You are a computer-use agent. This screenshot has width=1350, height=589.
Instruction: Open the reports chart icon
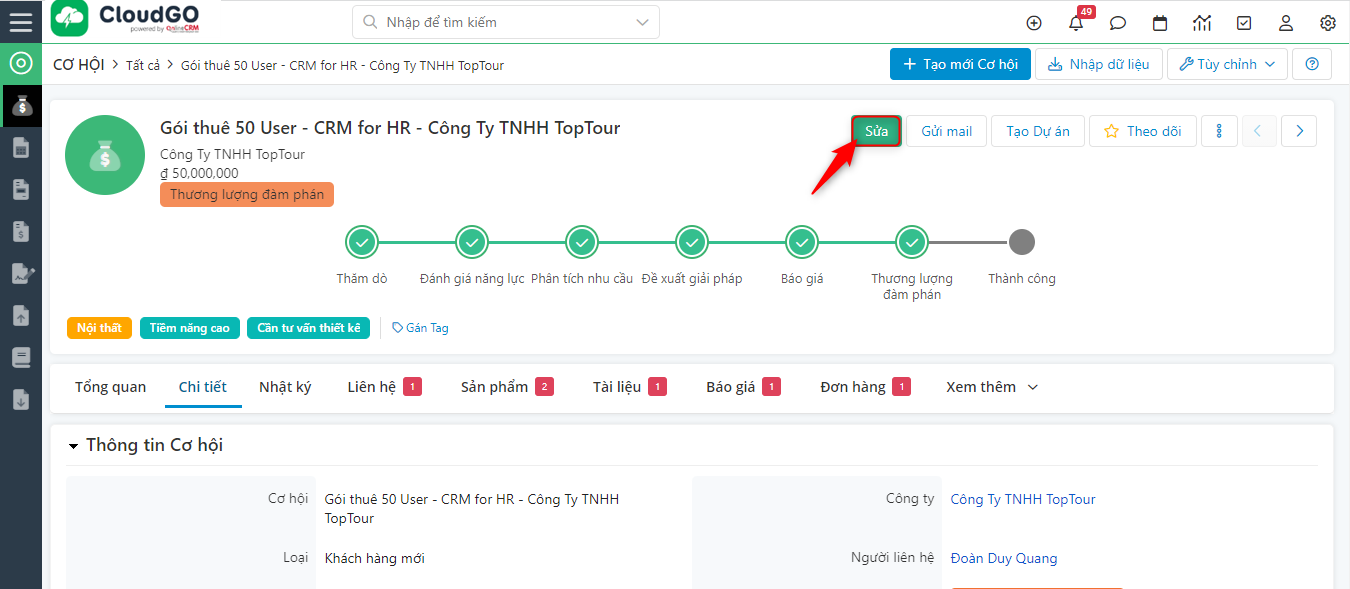pos(1202,23)
